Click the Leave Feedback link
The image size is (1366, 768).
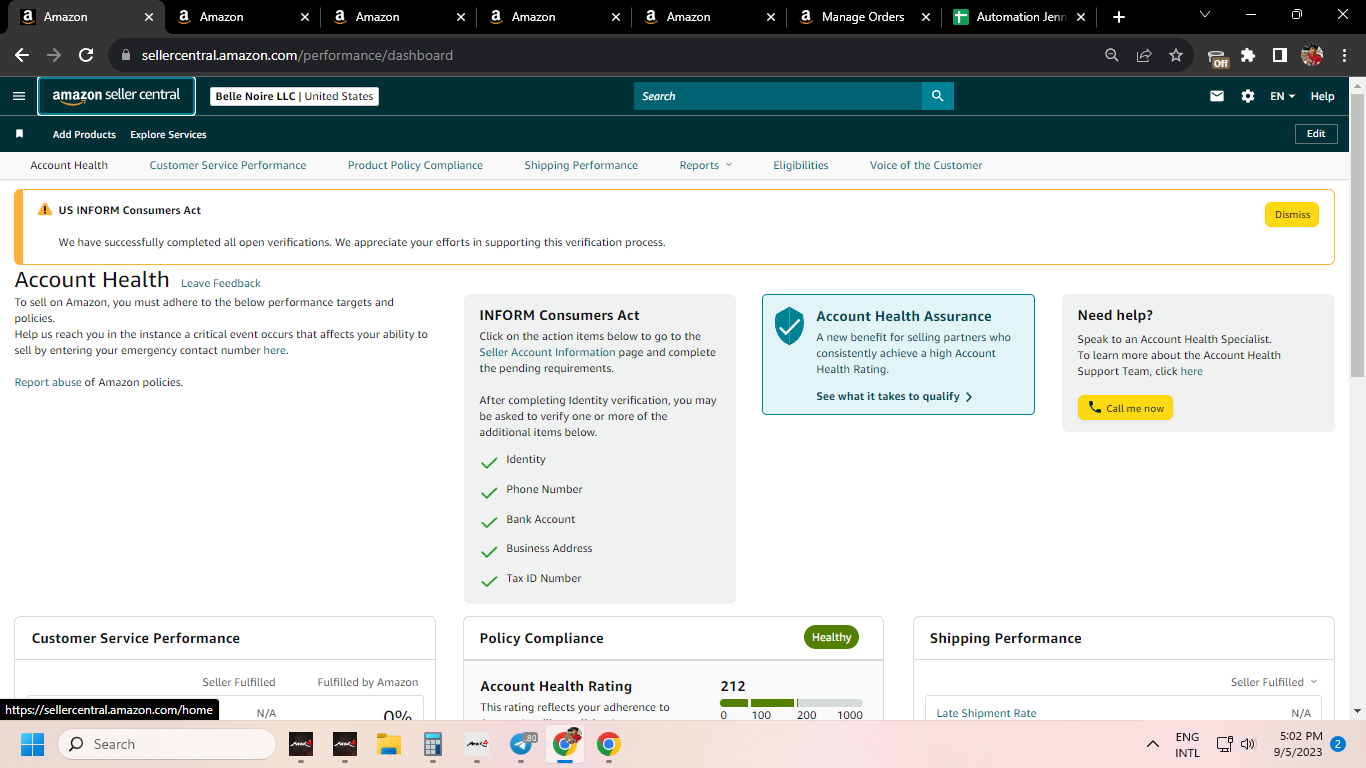click(x=221, y=283)
